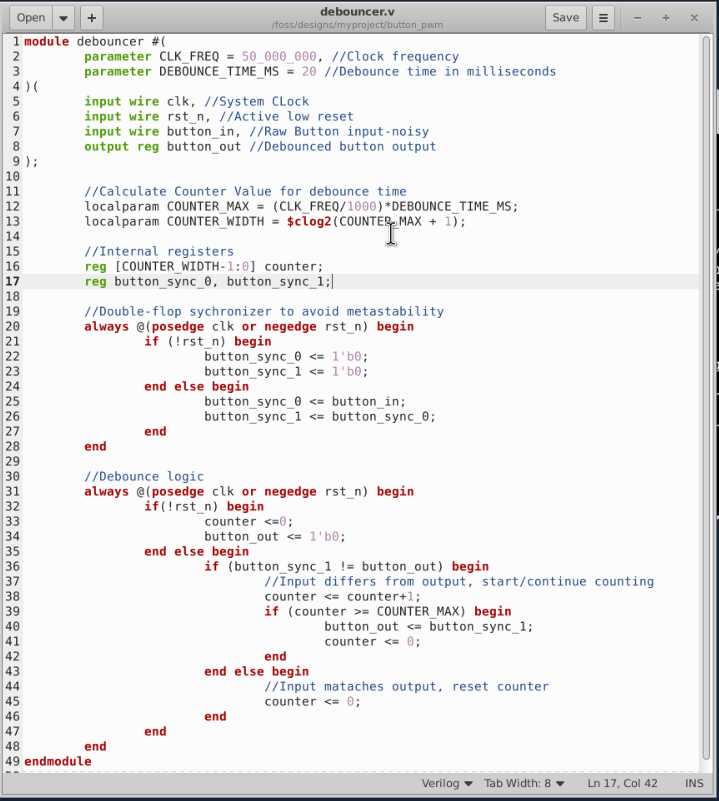Click the Open button
Screen dimensions: 719x801
(31, 17)
